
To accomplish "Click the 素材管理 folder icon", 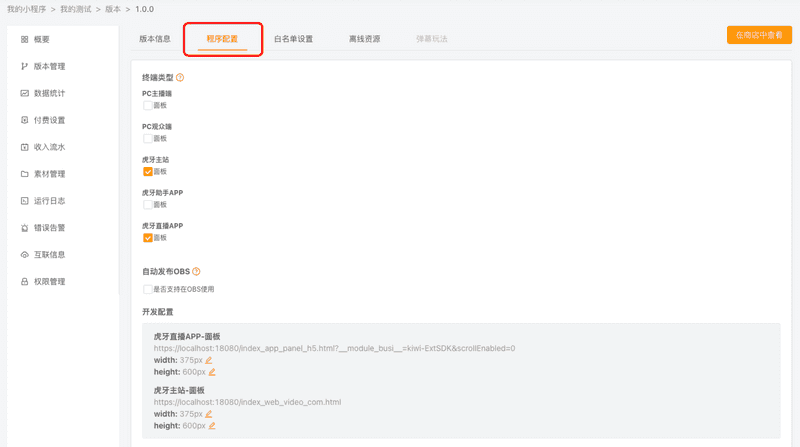I will tap(24, 174).
